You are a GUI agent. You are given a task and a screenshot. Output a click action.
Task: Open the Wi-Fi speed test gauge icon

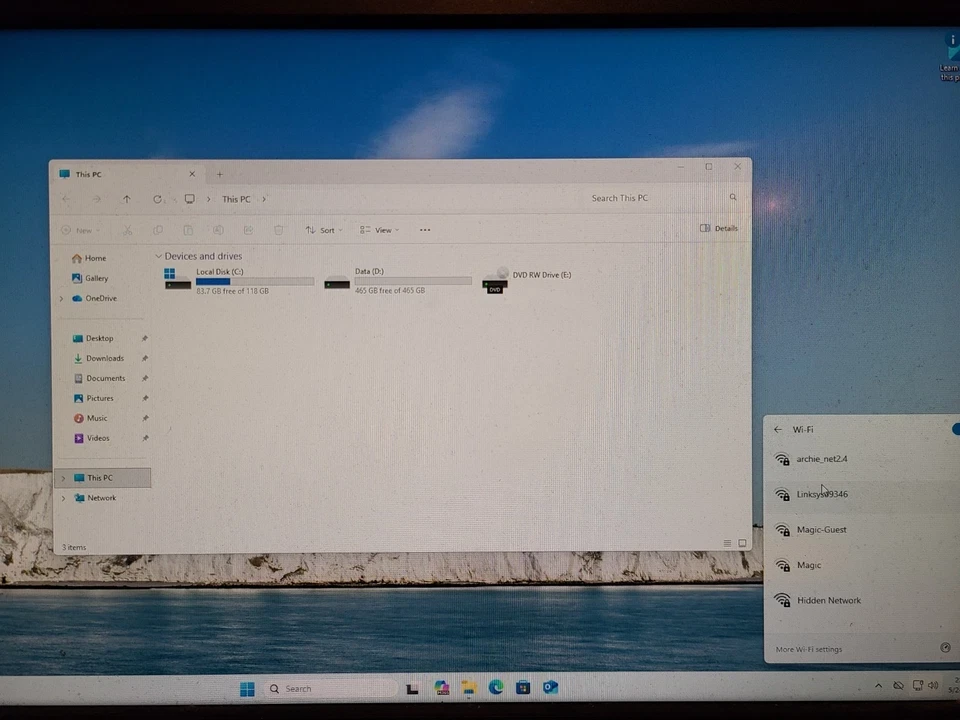[945, 648]
